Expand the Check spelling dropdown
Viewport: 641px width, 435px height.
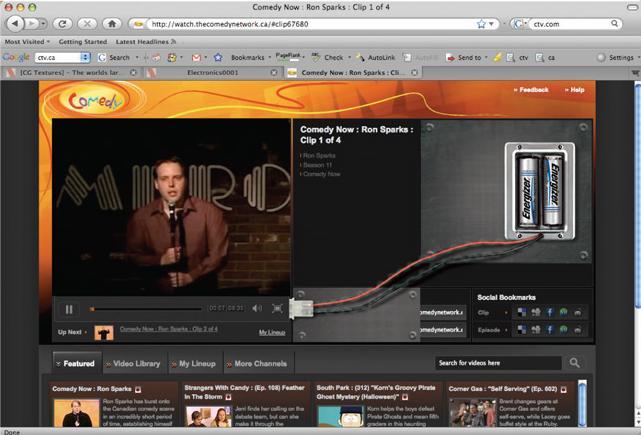pyautogui.click(x=350, y=58)
